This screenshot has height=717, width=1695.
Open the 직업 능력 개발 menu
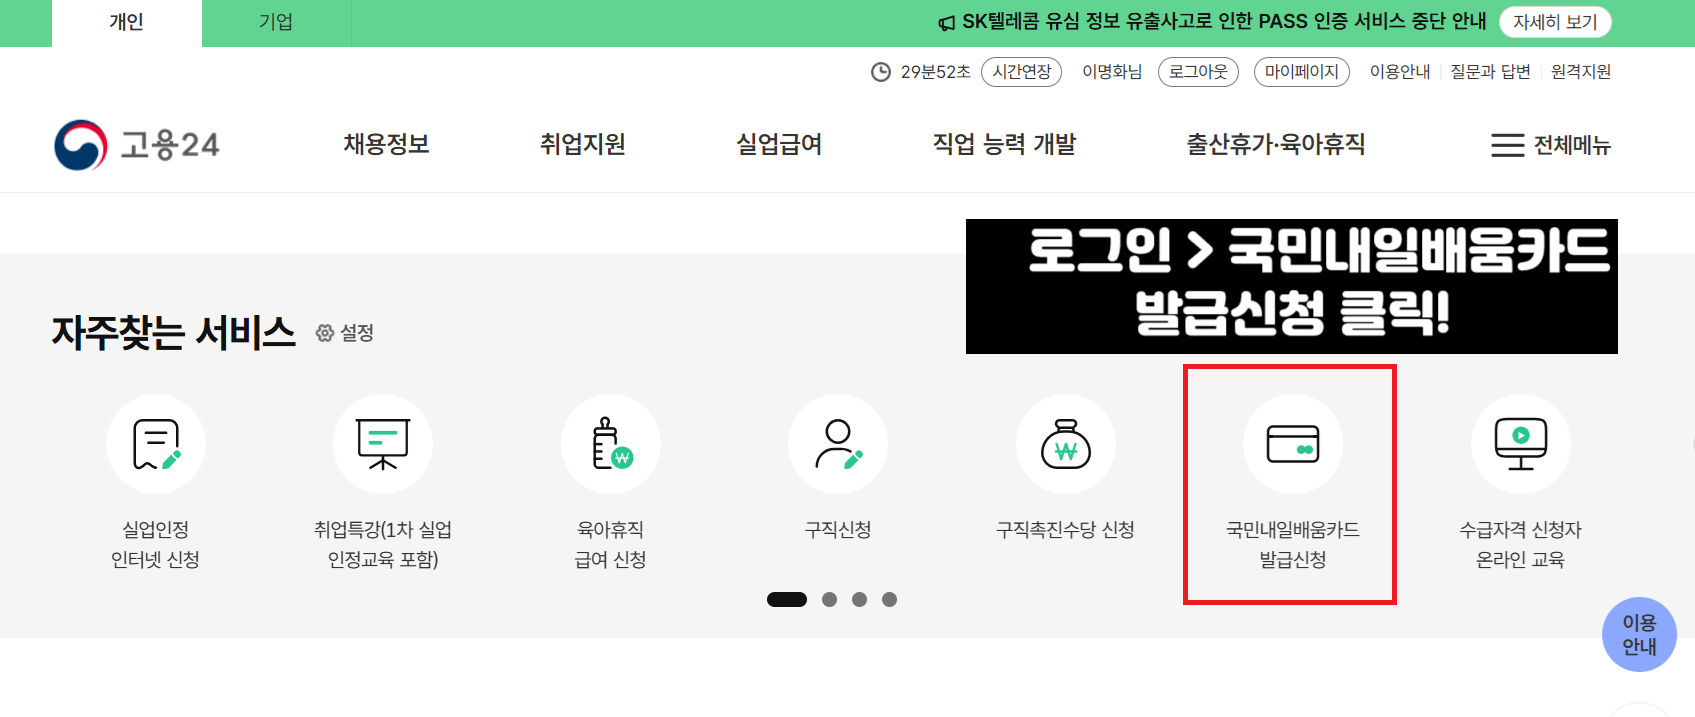tap(1004, 144)
